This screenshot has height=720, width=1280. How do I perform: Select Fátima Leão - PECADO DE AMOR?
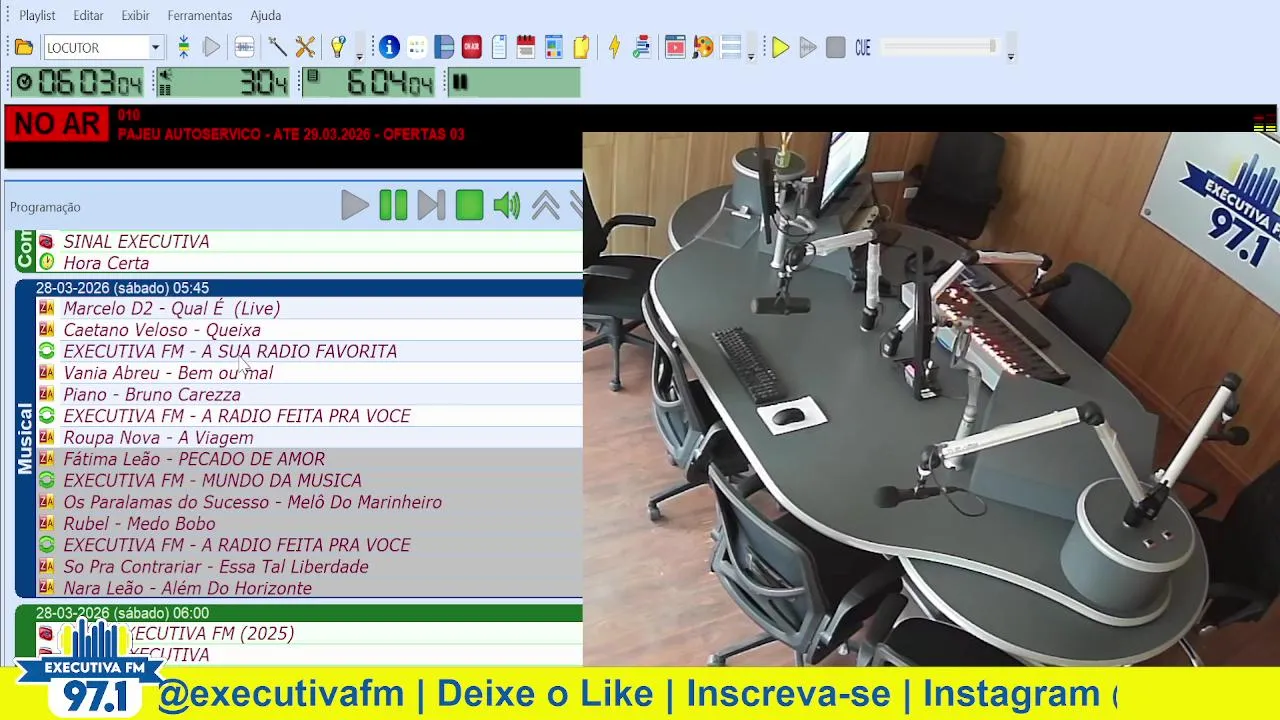[309, 459]
